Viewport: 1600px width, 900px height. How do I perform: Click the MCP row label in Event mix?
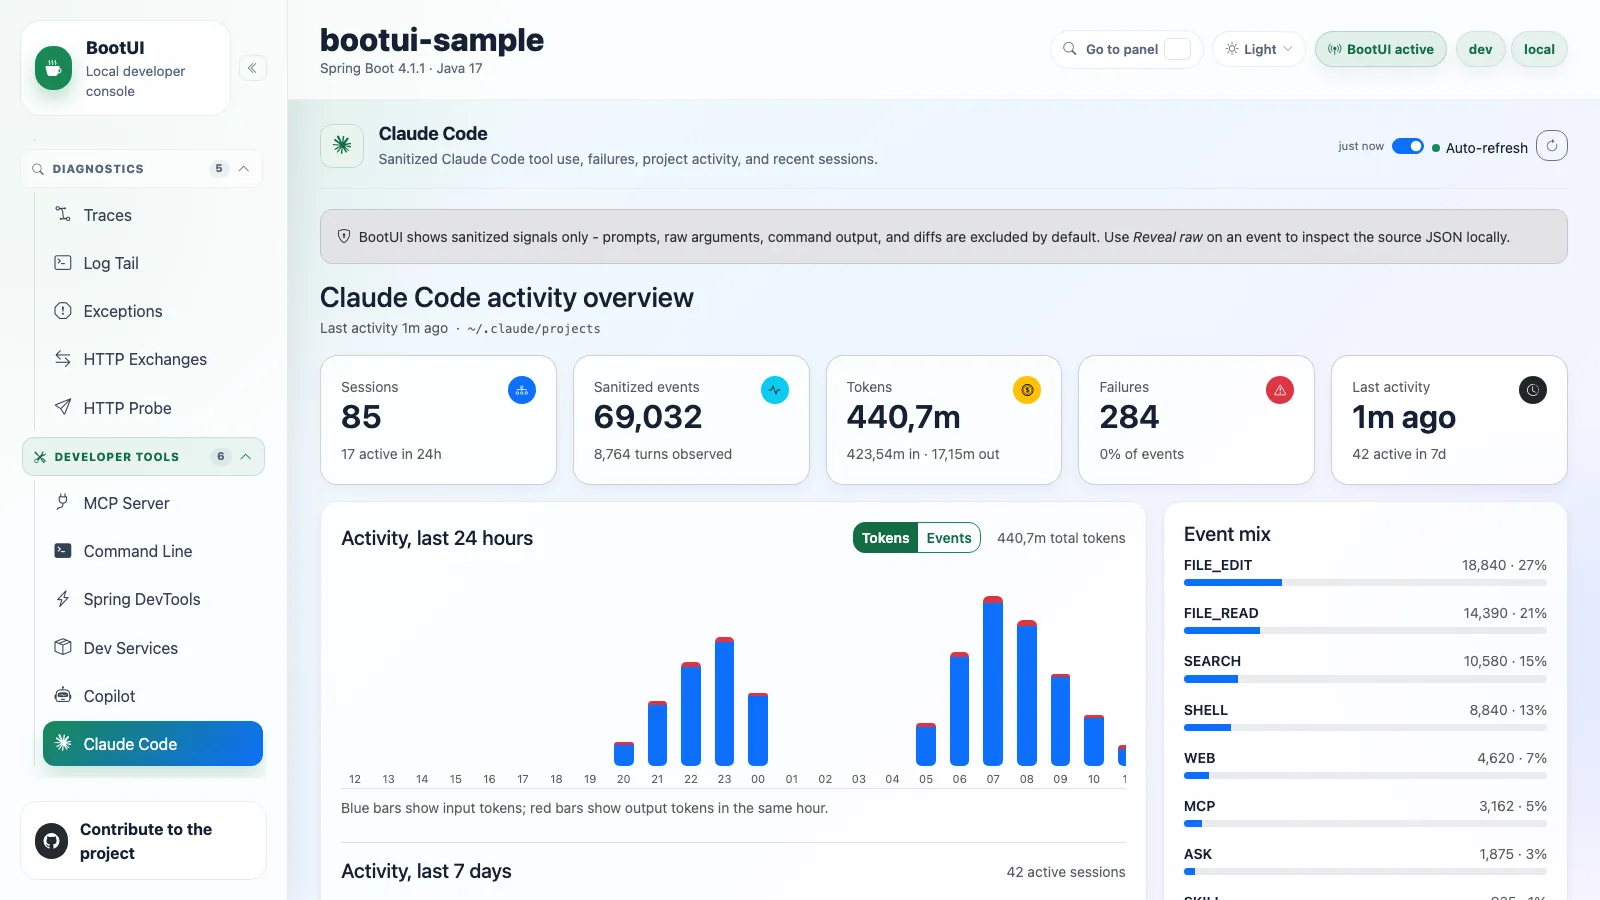1199,806
